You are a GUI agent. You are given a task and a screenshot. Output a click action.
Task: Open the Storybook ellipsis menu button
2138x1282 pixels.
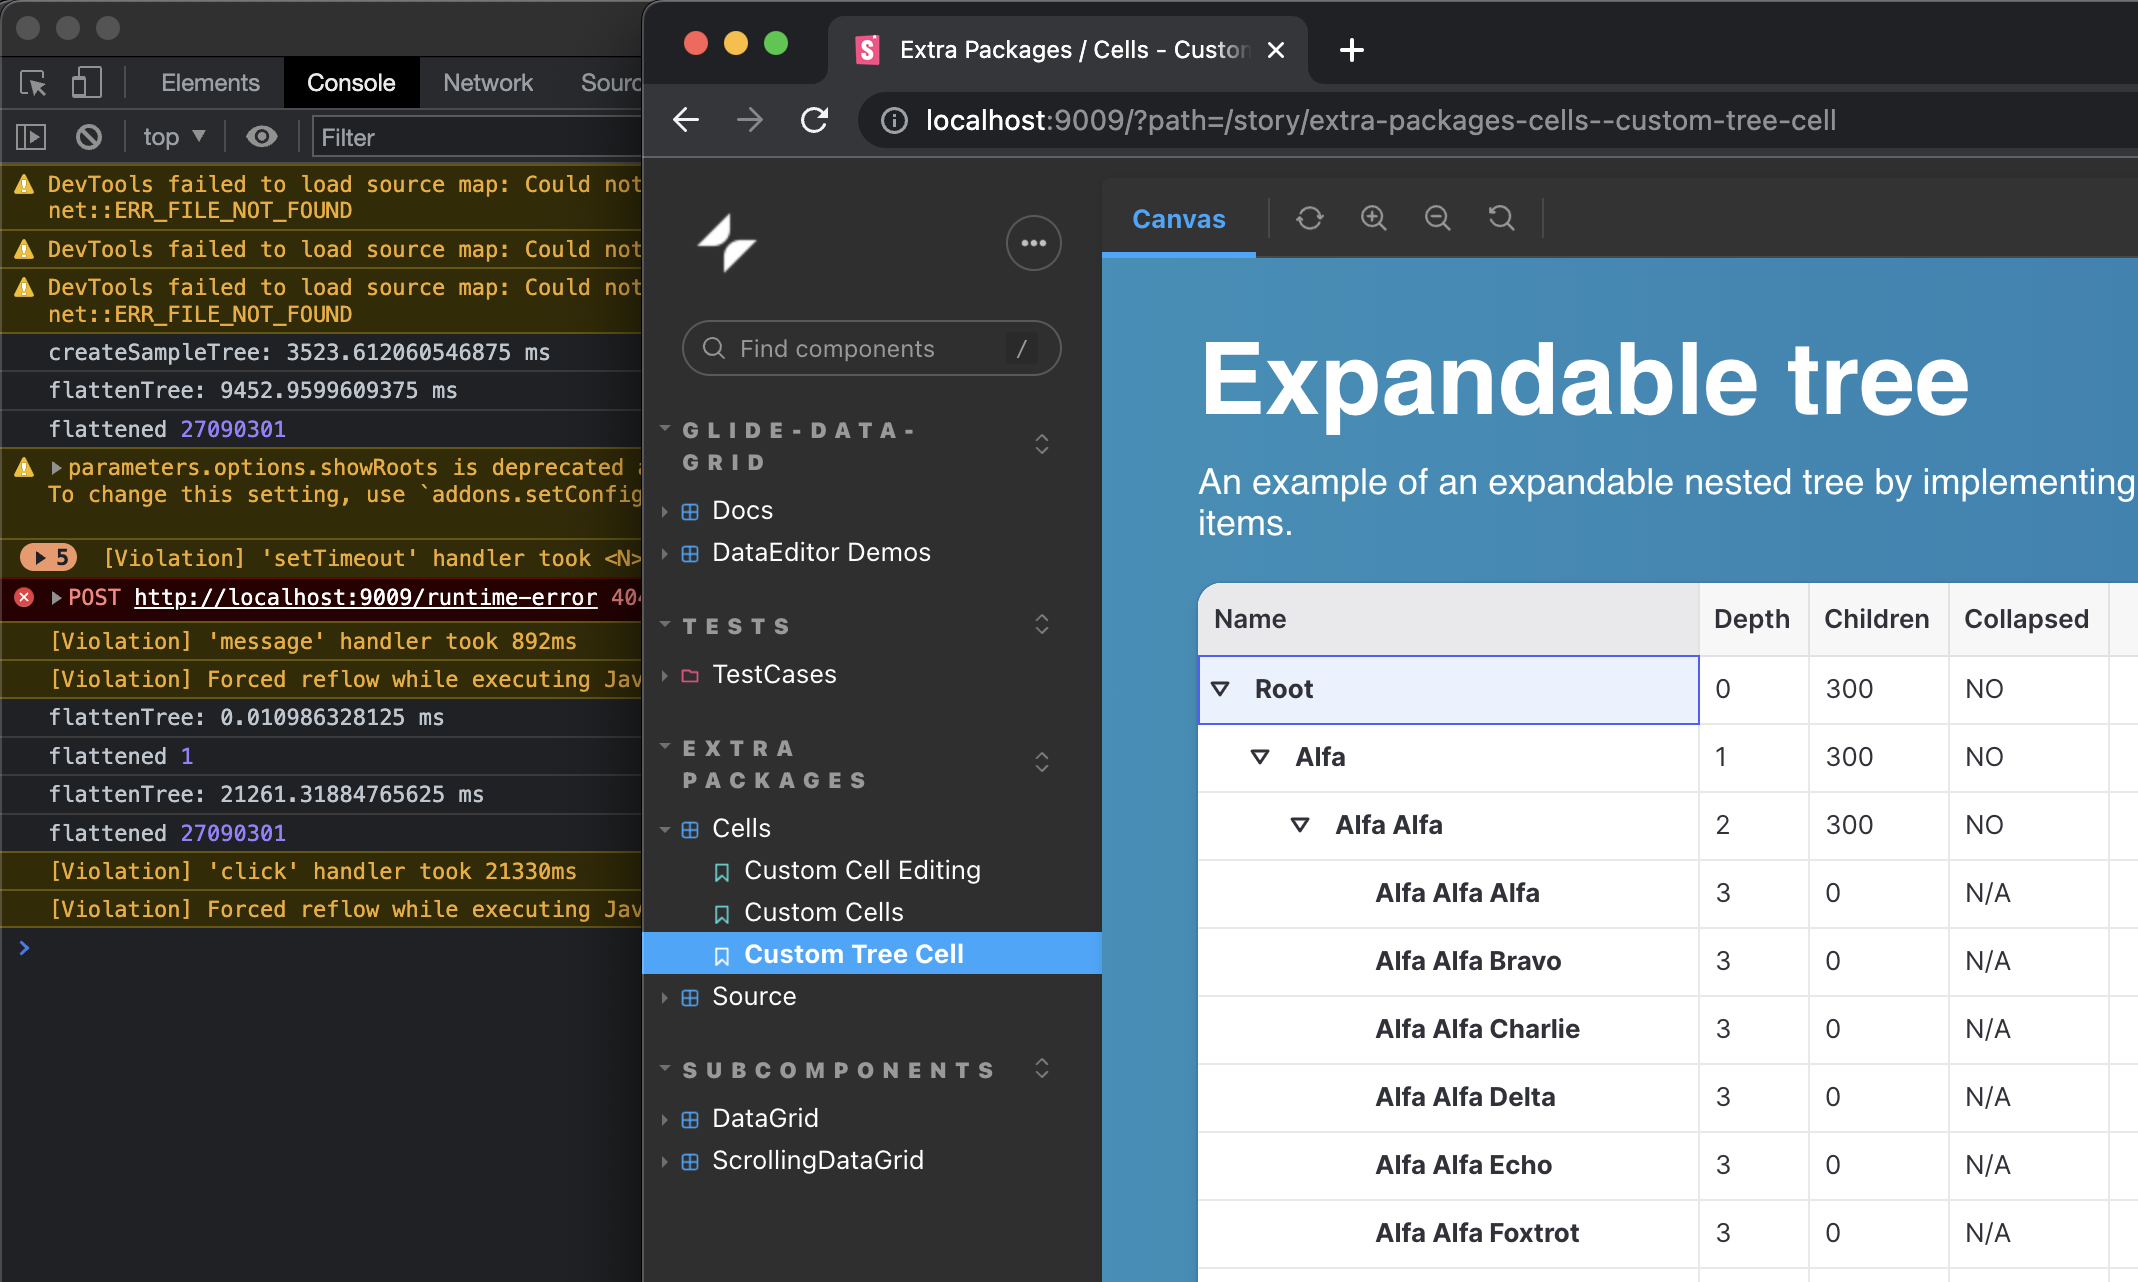pos(1033,243)
